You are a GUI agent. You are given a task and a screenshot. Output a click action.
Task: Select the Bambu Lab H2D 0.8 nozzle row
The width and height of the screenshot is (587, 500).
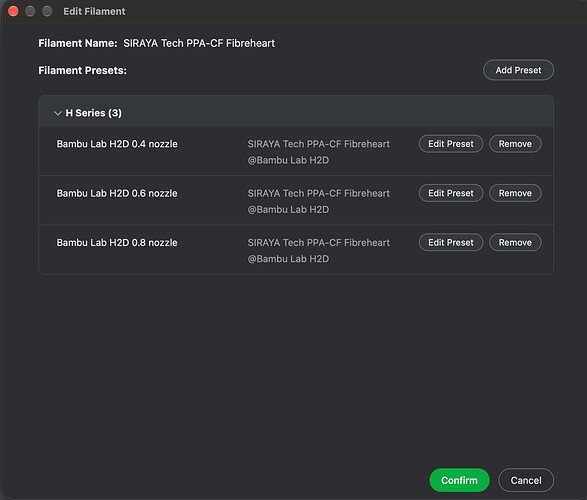tap(296, 250)
